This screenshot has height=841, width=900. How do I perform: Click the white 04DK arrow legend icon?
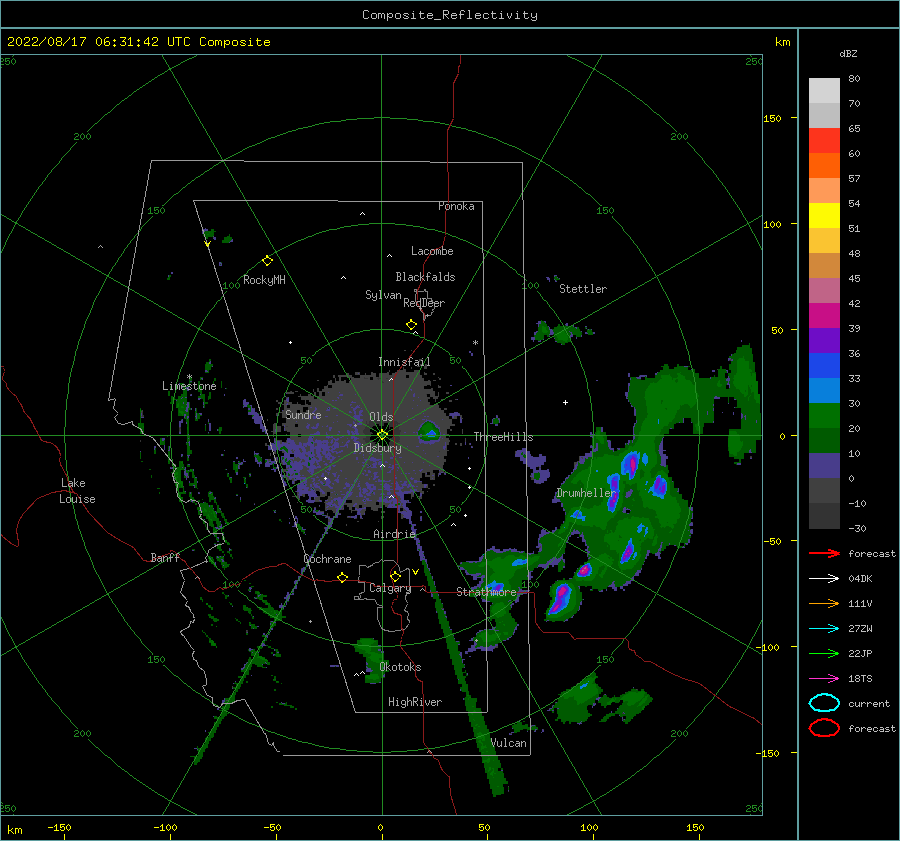coord(824,578)
